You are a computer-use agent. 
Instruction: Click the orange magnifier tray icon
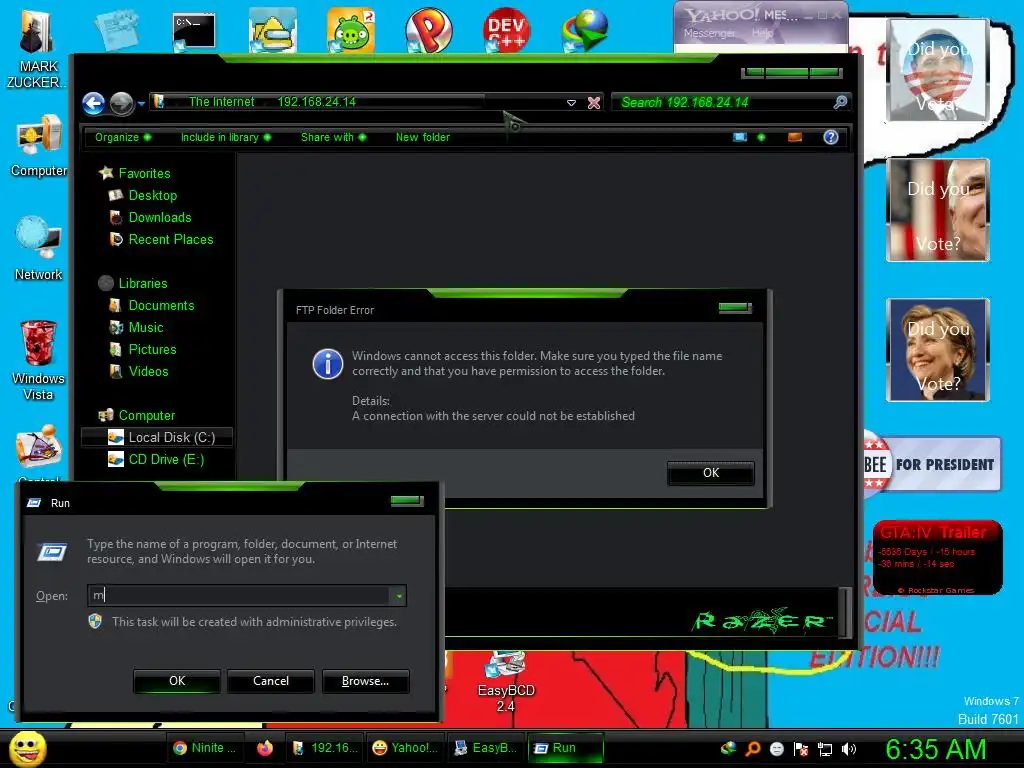pos(753,748)
